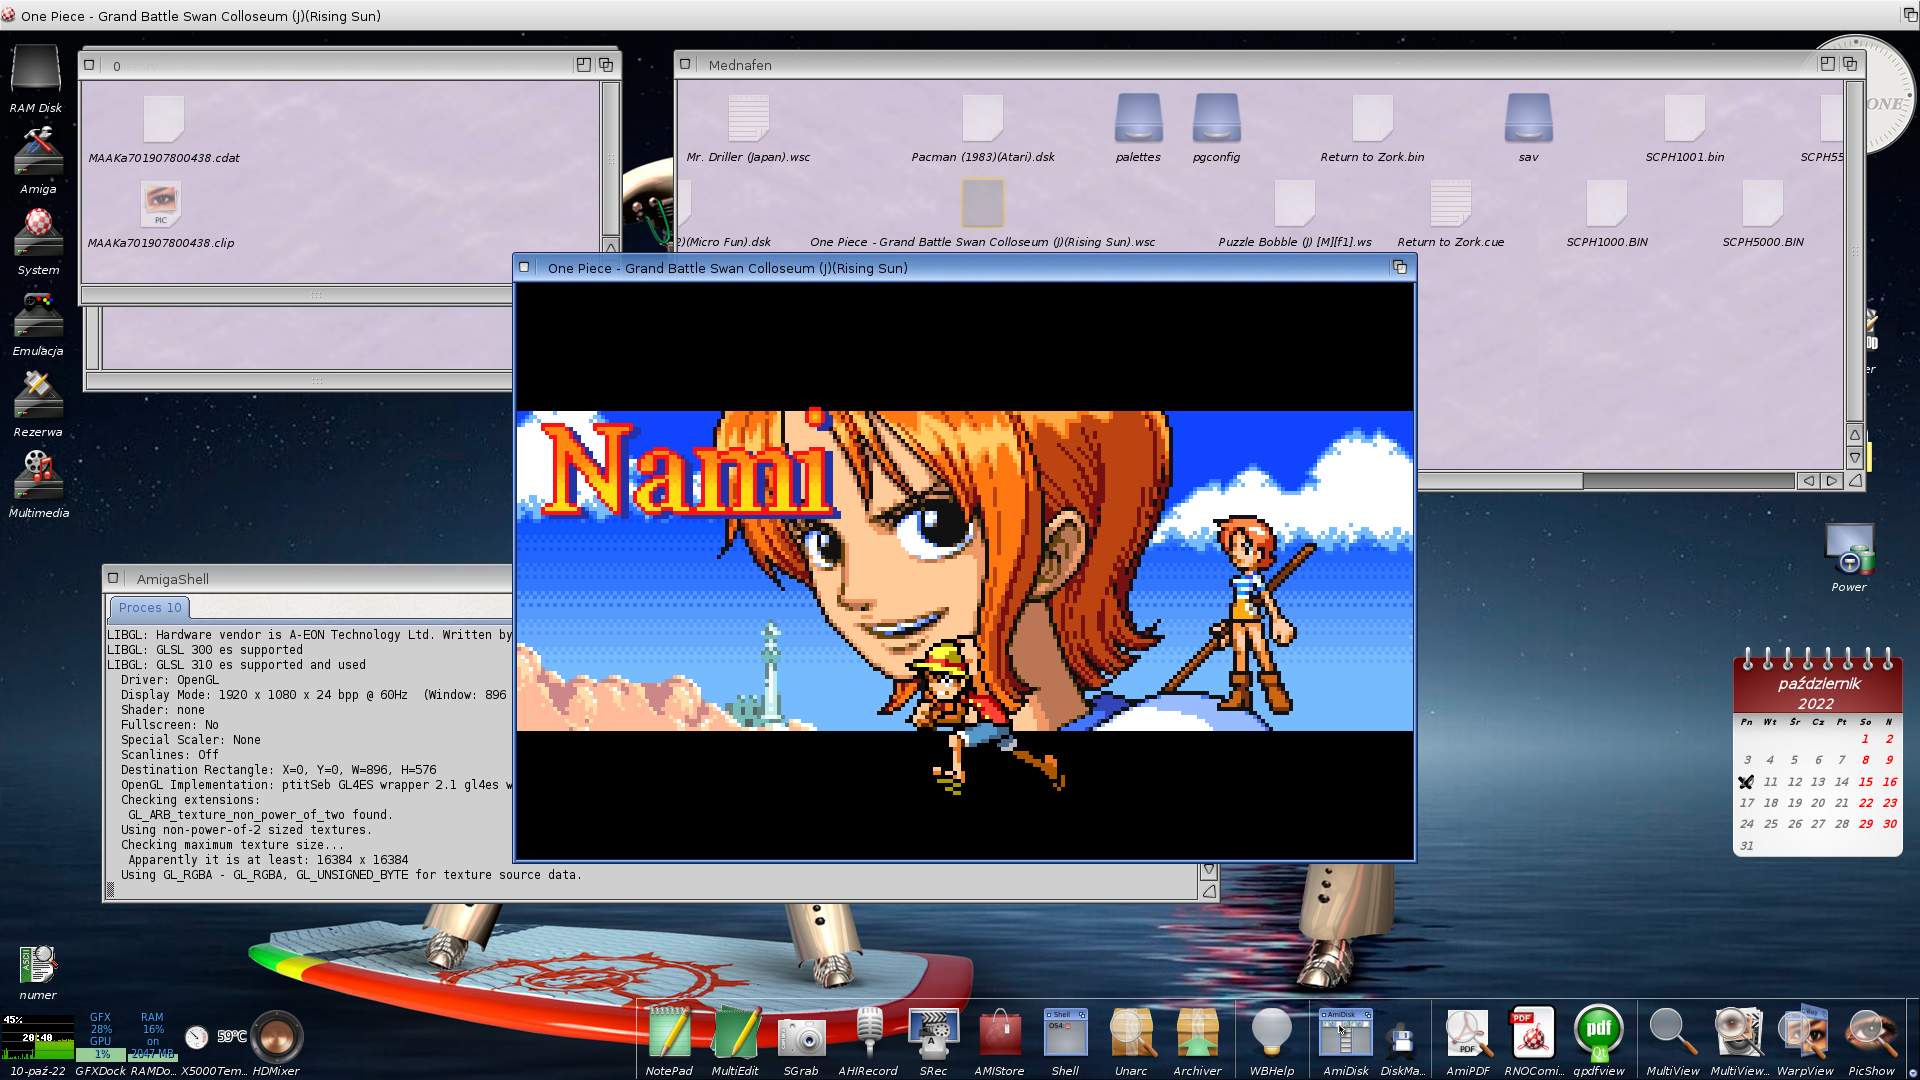Click Mednafen horizontal scroll right arrow
The width and height of the screenshot is (1920, 1080).
click(x=1831, y=481)
